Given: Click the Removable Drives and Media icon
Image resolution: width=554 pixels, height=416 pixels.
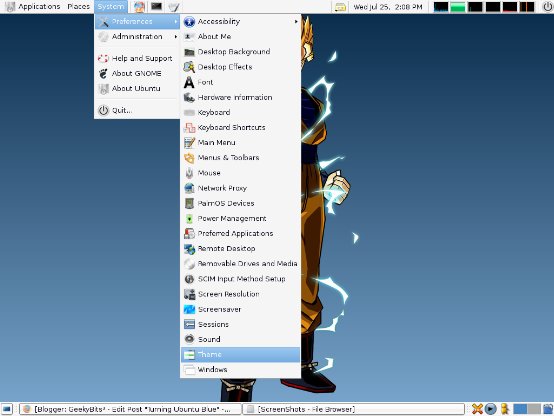Looking at the screenshot, I should pos(189,264).
